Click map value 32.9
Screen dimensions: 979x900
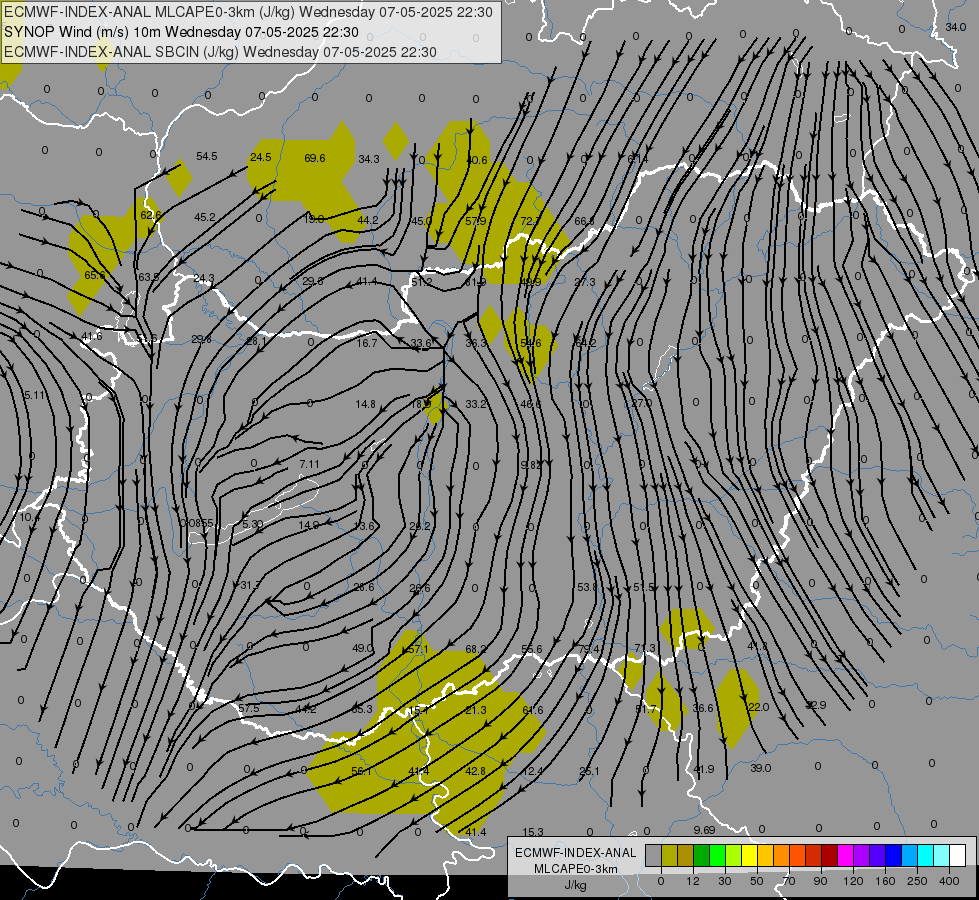[x=815, y=705]
